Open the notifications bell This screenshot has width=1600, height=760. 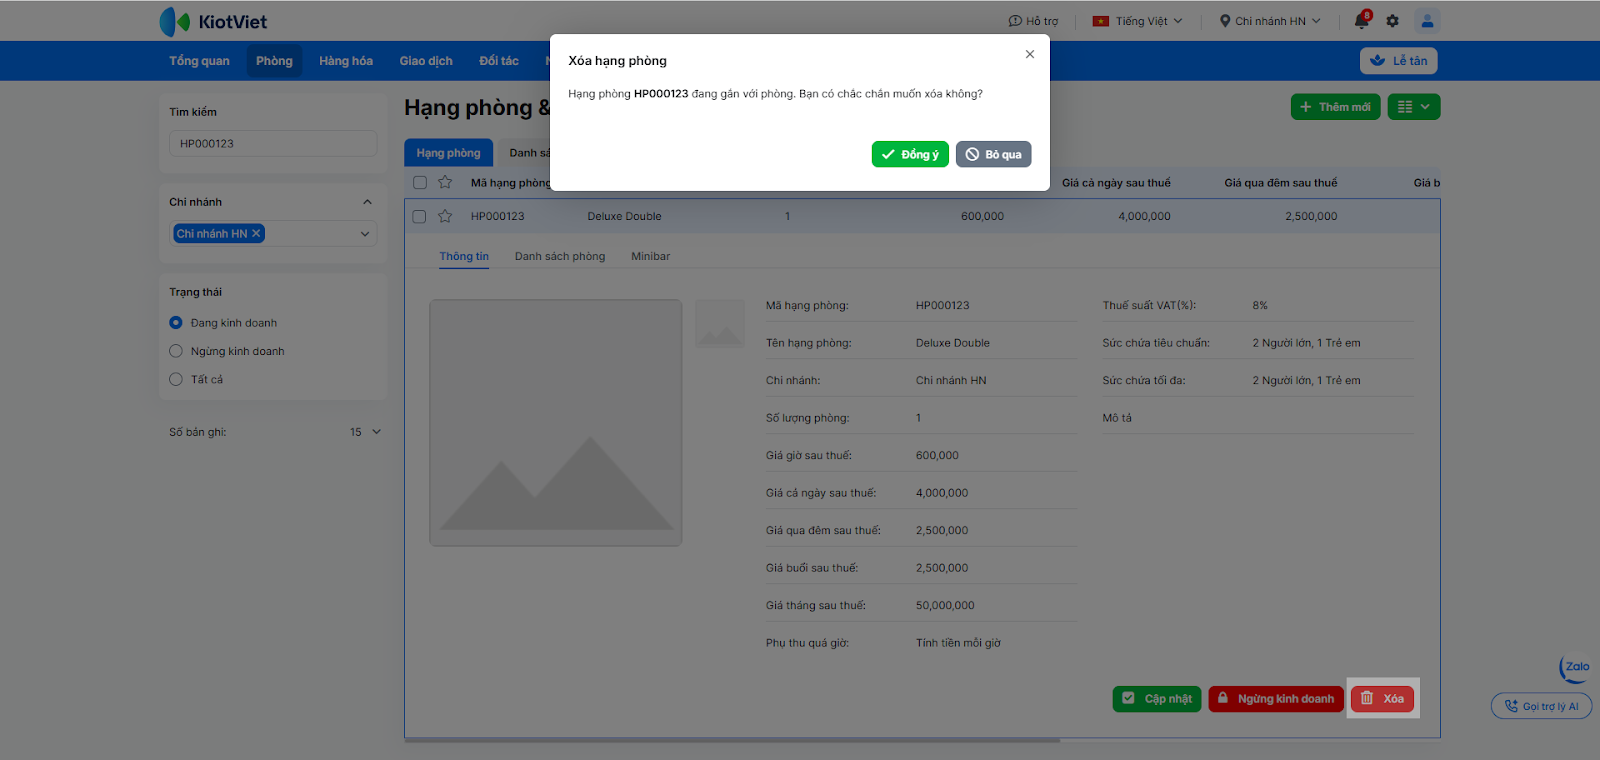coord(1362,21)
